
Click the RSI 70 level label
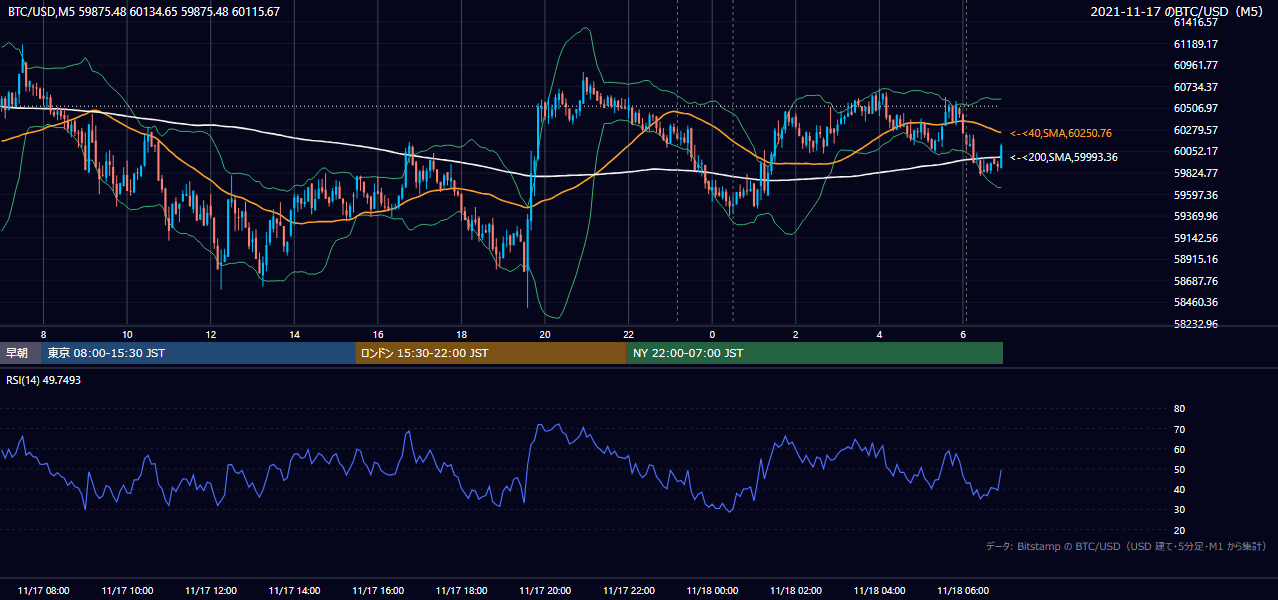tap(1179, 429)
